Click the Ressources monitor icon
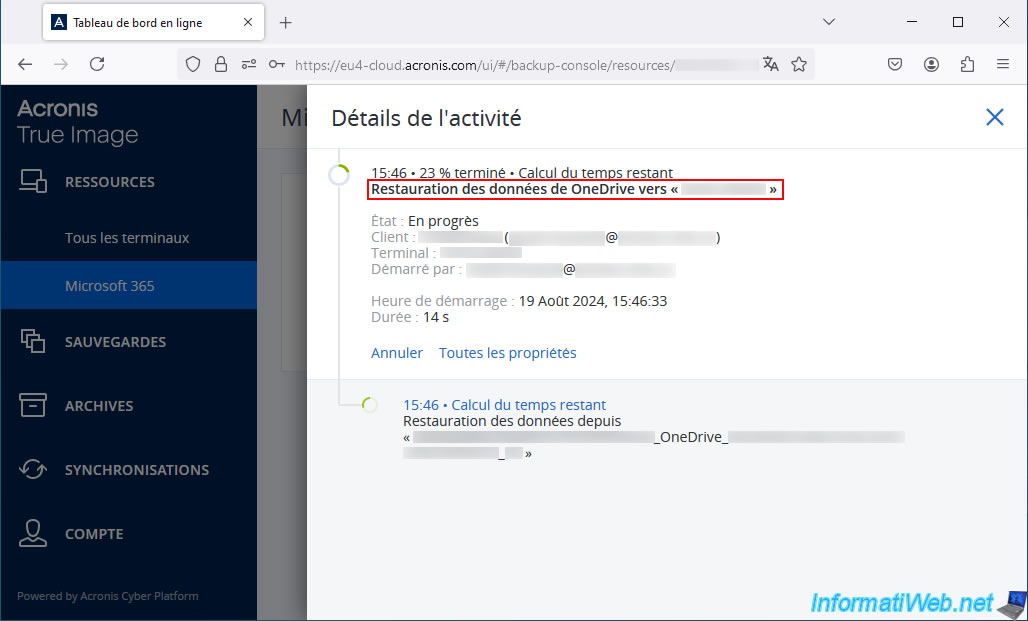This screenshot has height=621, width=1028. pyautogui.click(x=33, y=181)
